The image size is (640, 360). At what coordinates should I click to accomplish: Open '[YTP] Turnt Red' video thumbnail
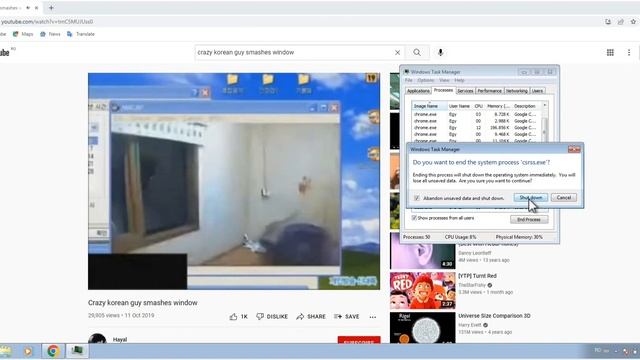pyautogui.click(x=422, y=291)
